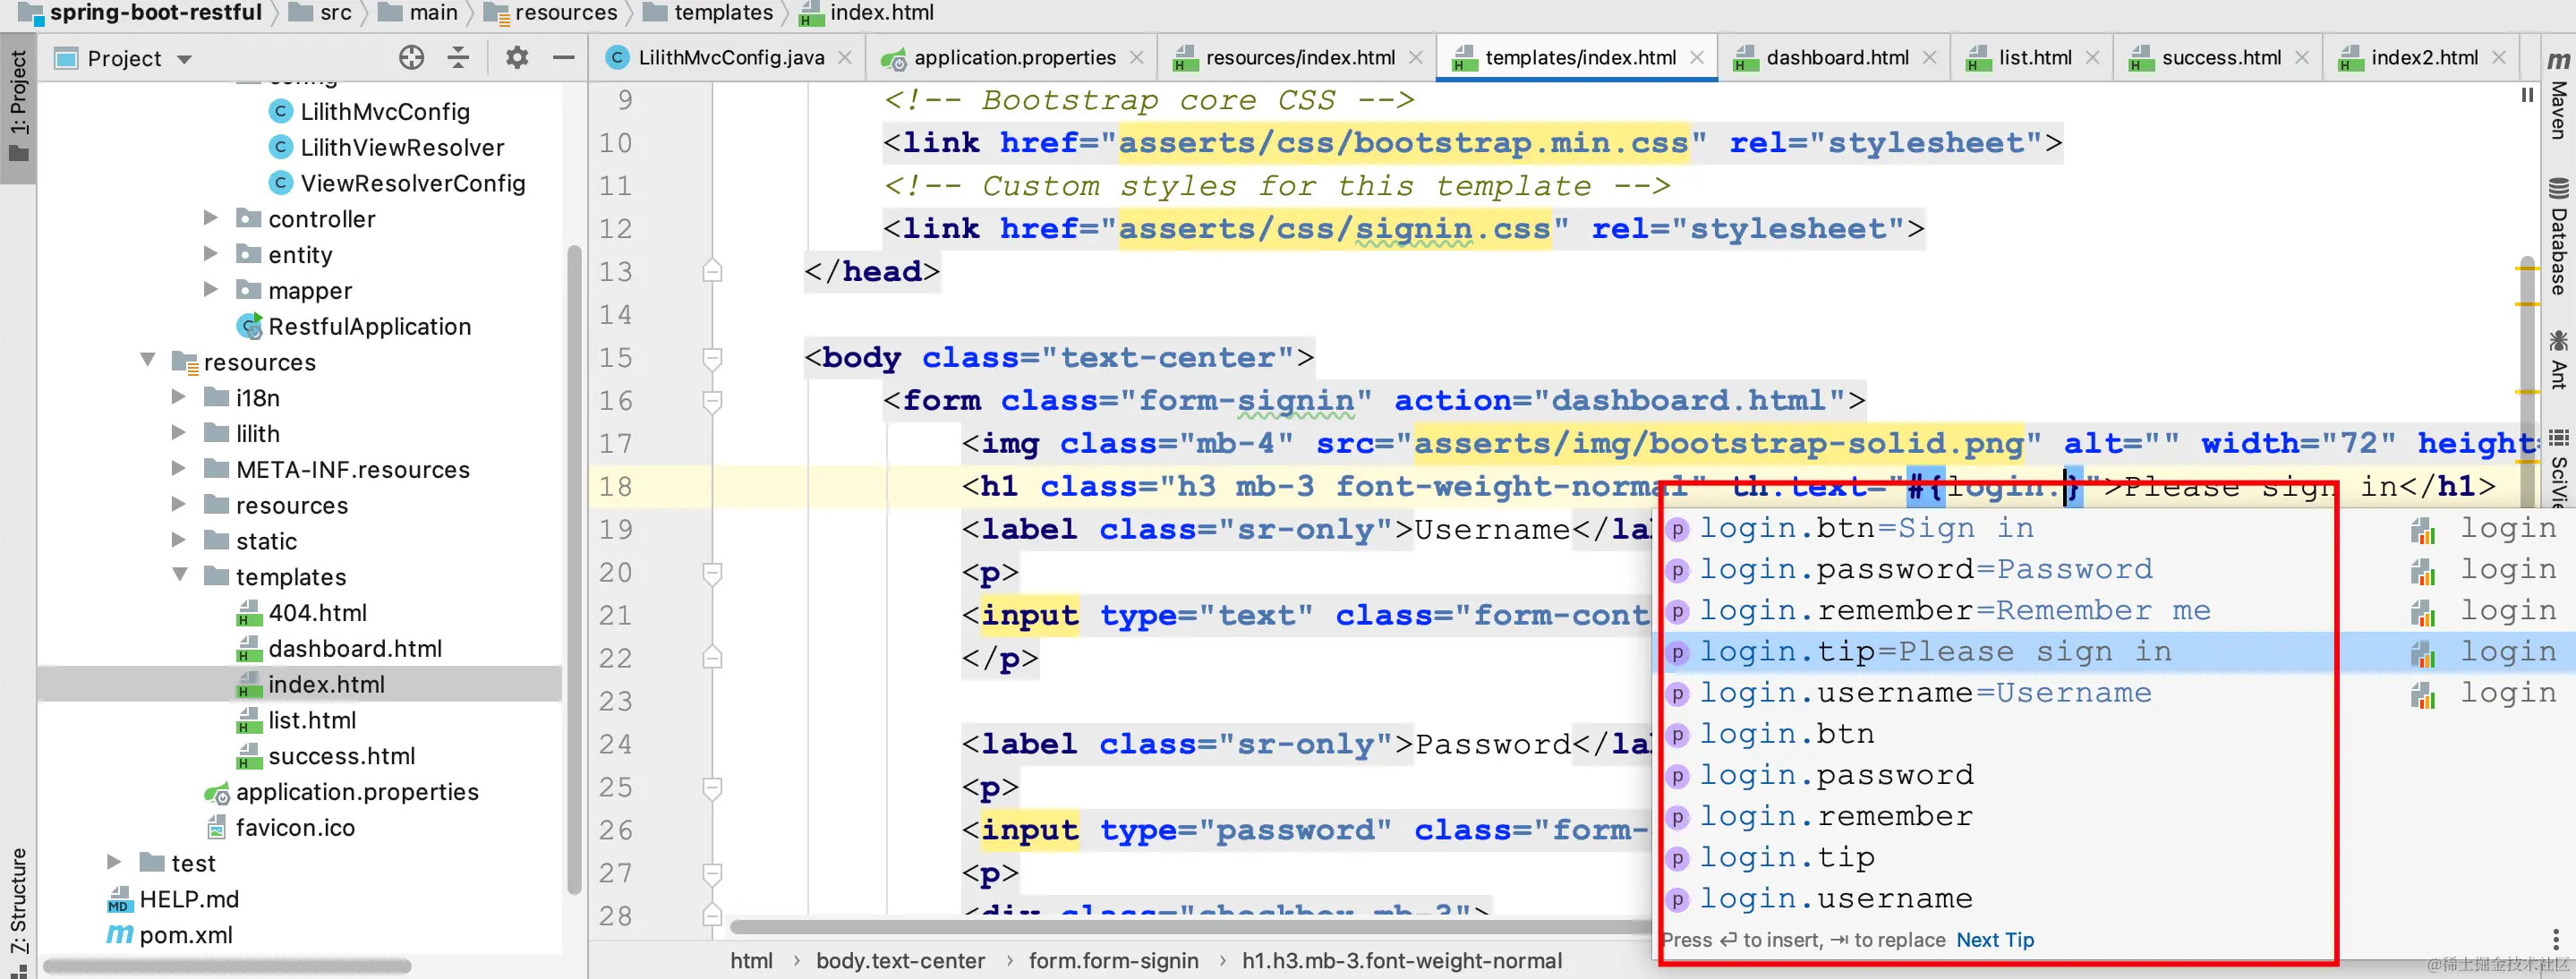Image resolution: width=2576 pixels, height=979 pixels.
Task: Toggle the fold marker at the closing head tag
Action: pyautogui.click(x=712, y=272)
